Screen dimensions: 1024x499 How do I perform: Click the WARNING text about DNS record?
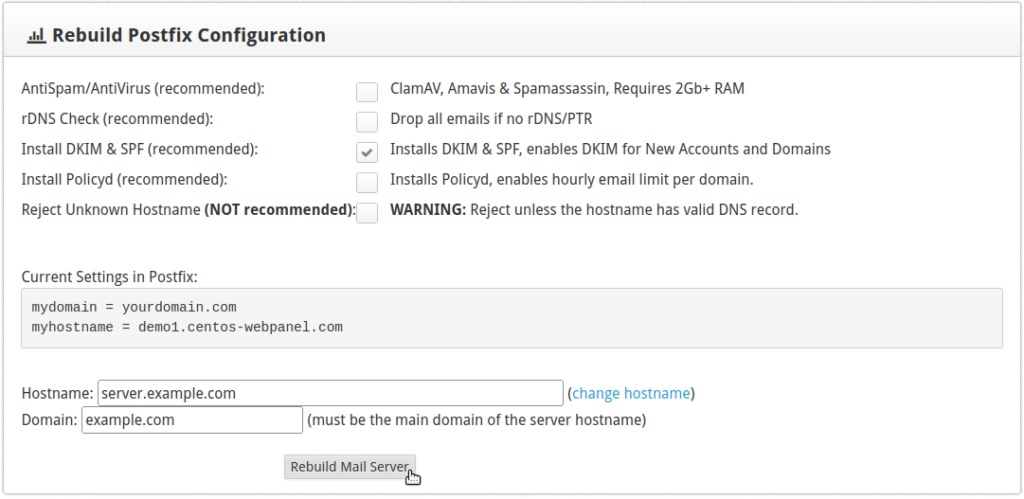[593, 210]
